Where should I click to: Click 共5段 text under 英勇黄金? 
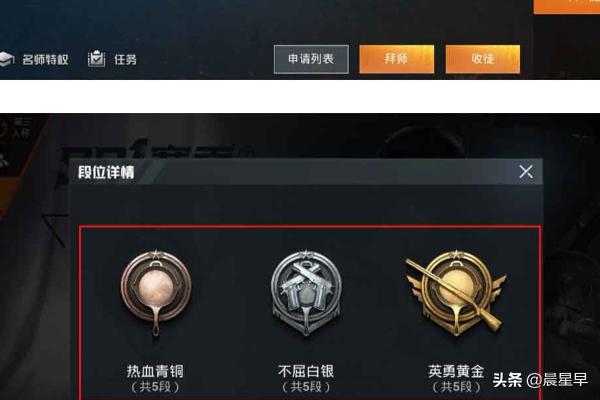pyautogui.click(x=456, y=387)
